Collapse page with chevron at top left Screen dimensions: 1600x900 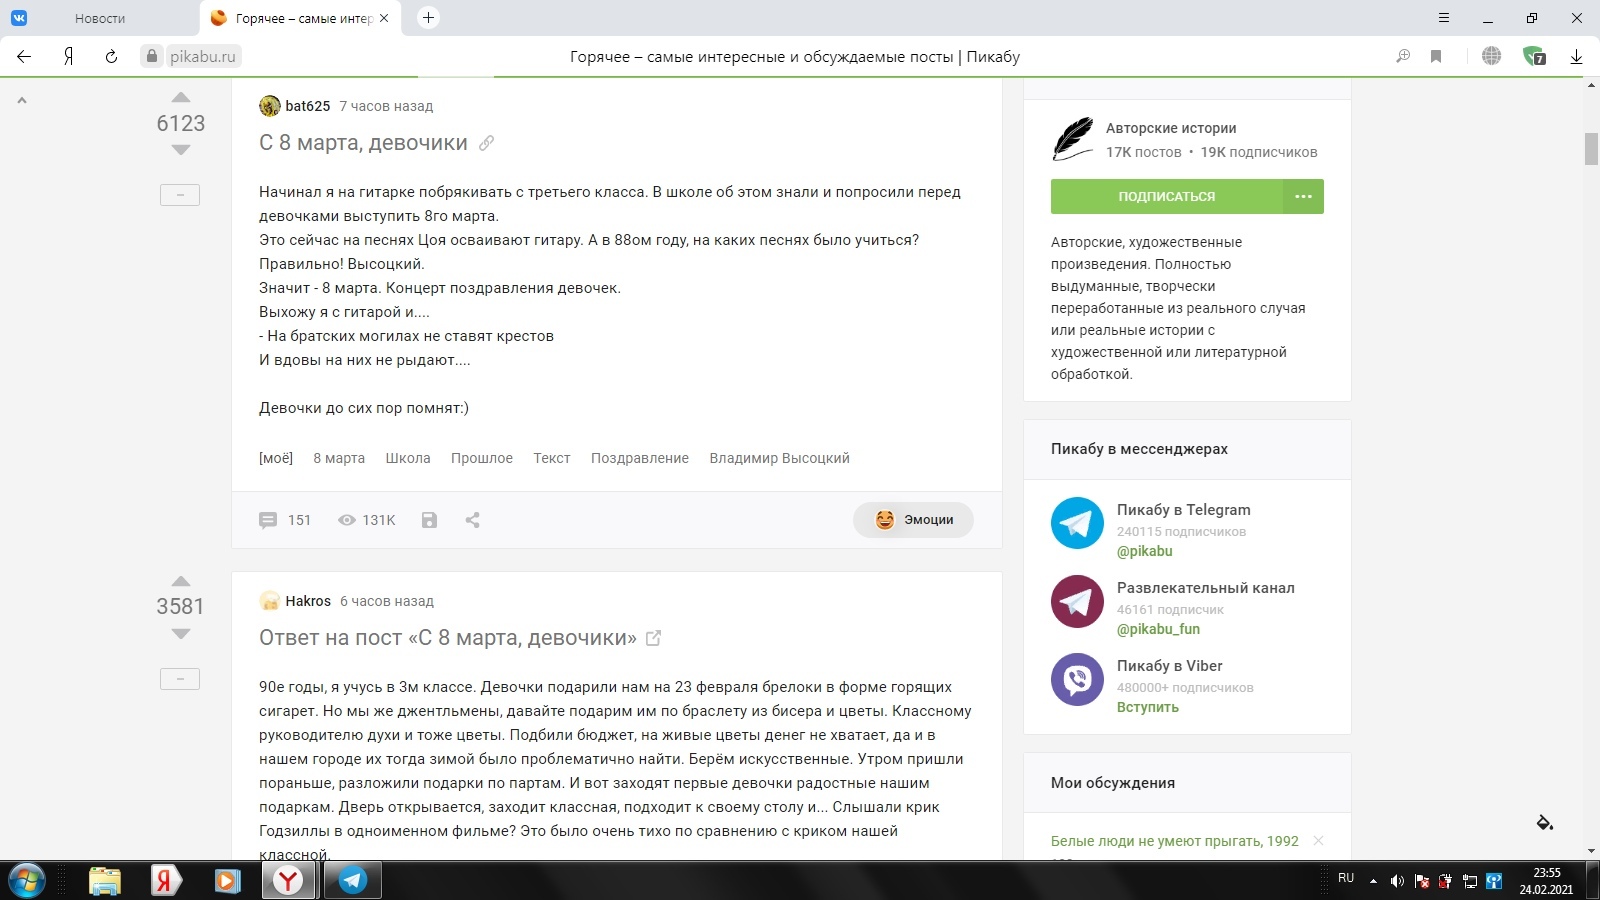pos(22,100)
